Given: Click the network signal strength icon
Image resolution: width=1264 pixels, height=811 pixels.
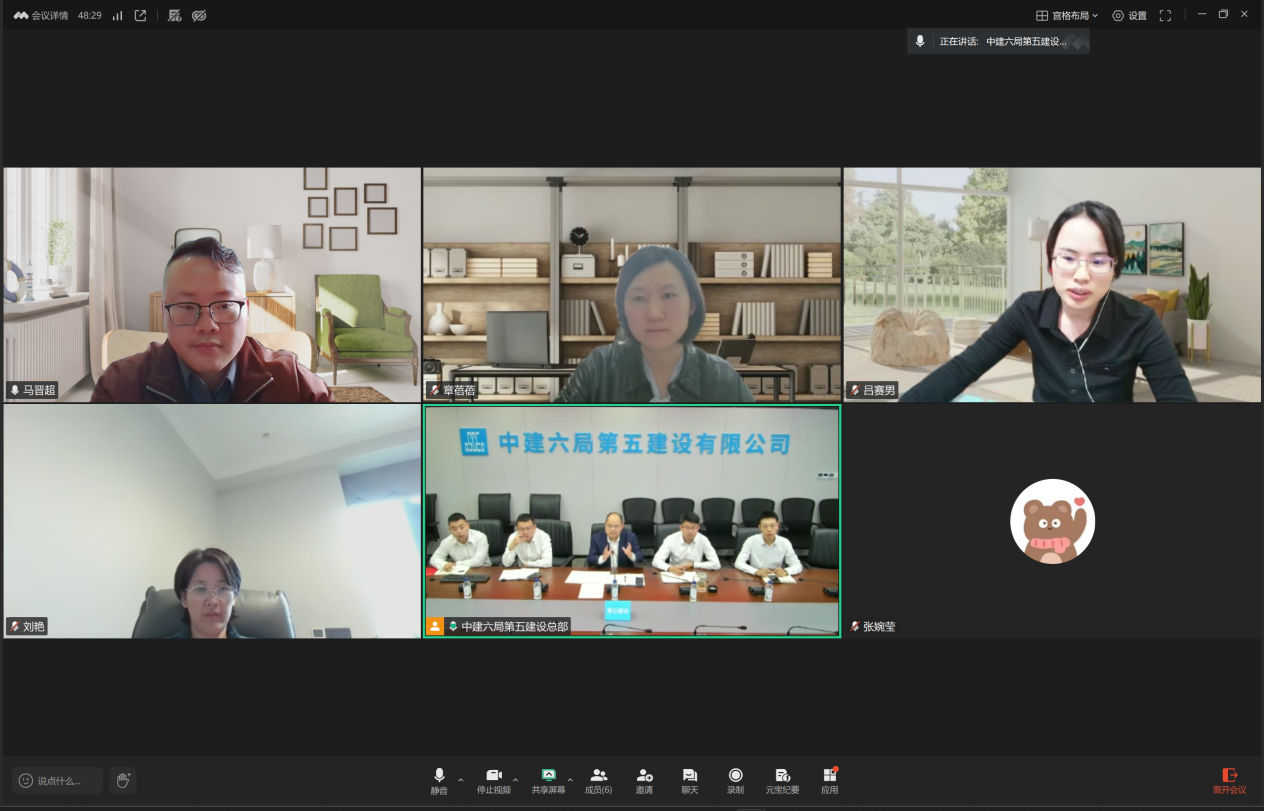Looking at the screenshot, I should 117,15.
